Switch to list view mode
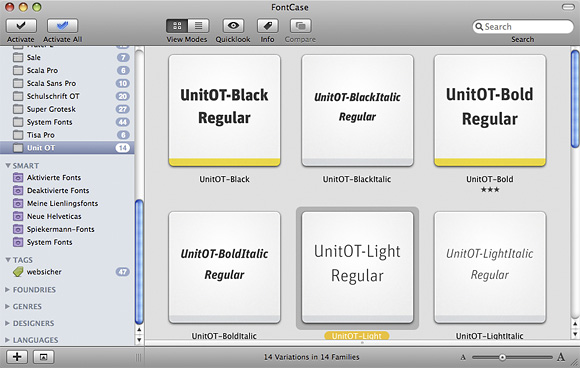 click(199, 26)
